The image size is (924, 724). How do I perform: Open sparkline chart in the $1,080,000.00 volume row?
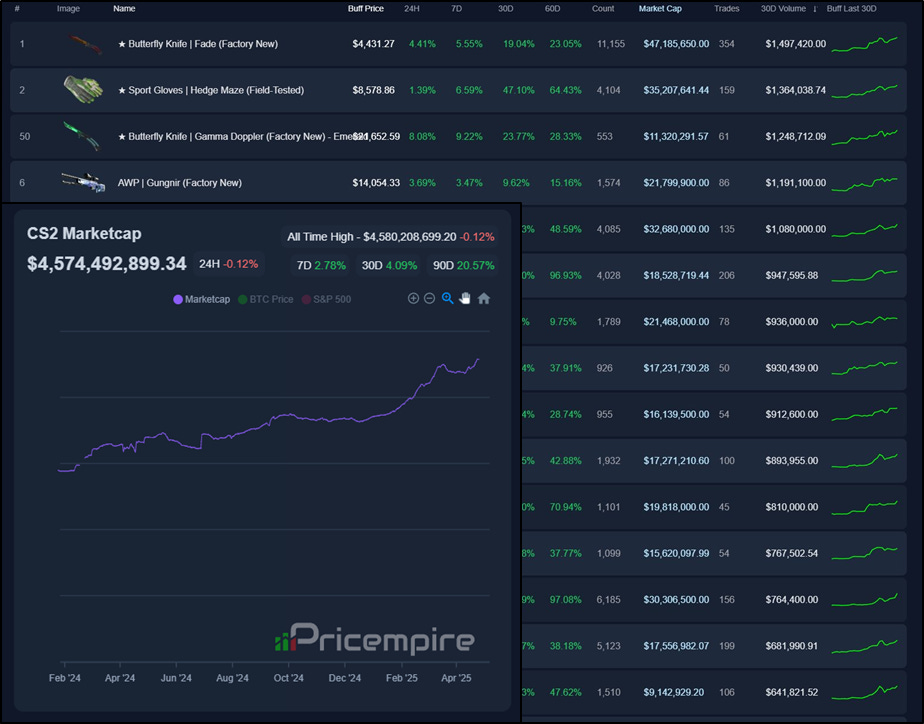tap(864, 229)
